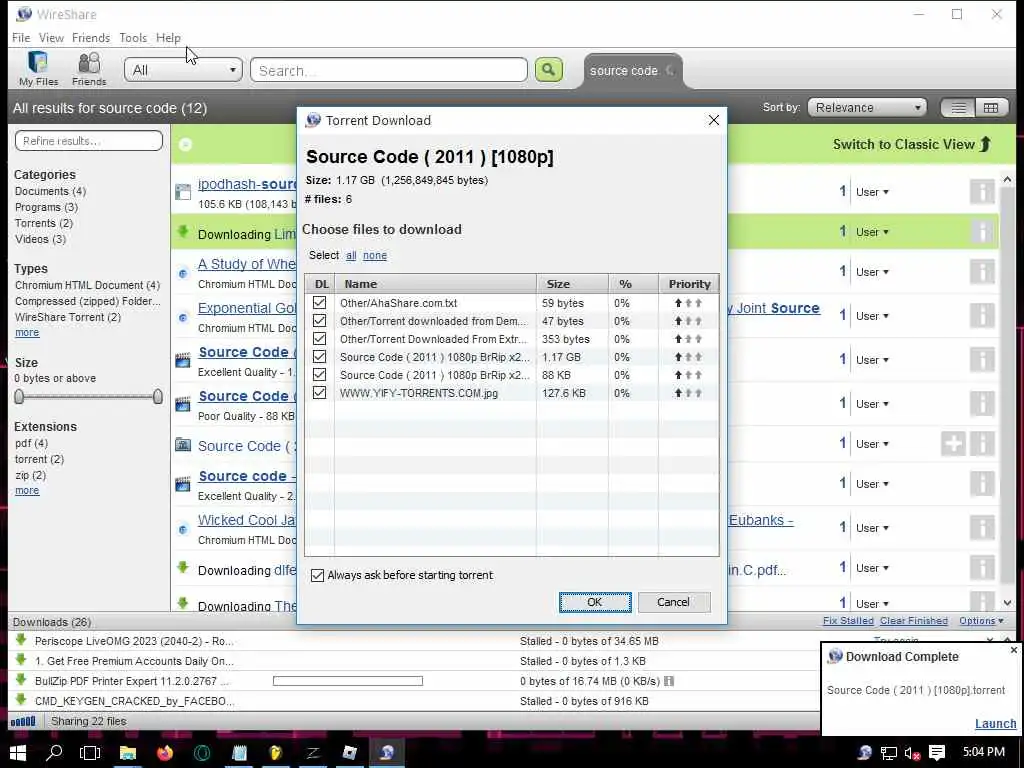Click green arrow of Periscope LiveOMG download
The width and height of the screenshot is (1024, 768).
tap(21, 640)
